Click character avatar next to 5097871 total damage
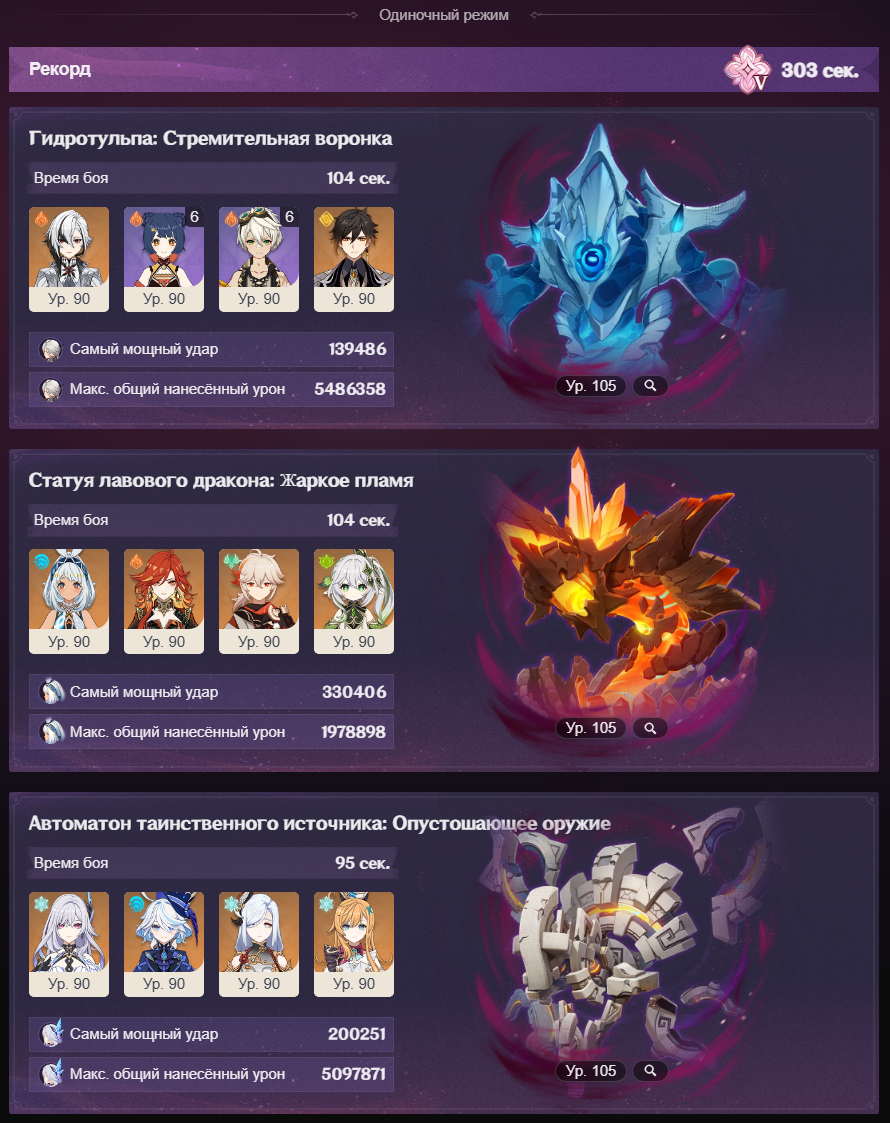Screen dimensions: 890x1123 (x=51, y=1074)
